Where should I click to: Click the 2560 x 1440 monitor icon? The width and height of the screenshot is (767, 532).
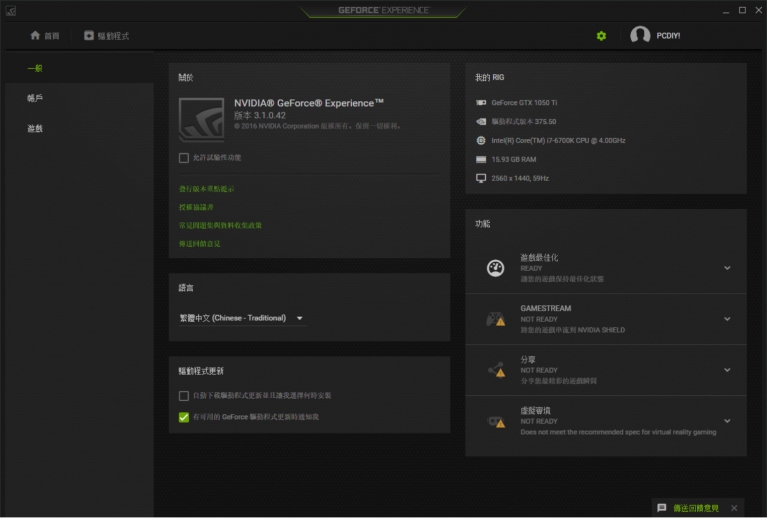point(481,178)
